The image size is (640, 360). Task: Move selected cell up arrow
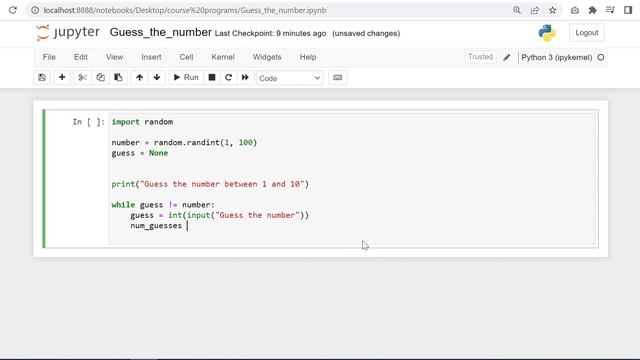140,78
